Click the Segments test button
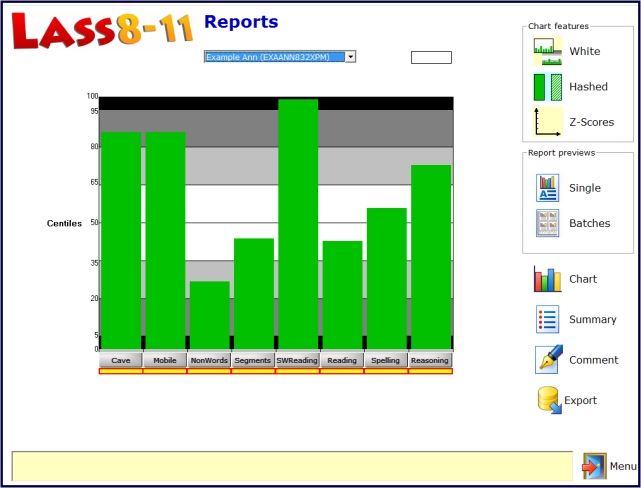This screenshot has width=641, height=488. [253, 360]
